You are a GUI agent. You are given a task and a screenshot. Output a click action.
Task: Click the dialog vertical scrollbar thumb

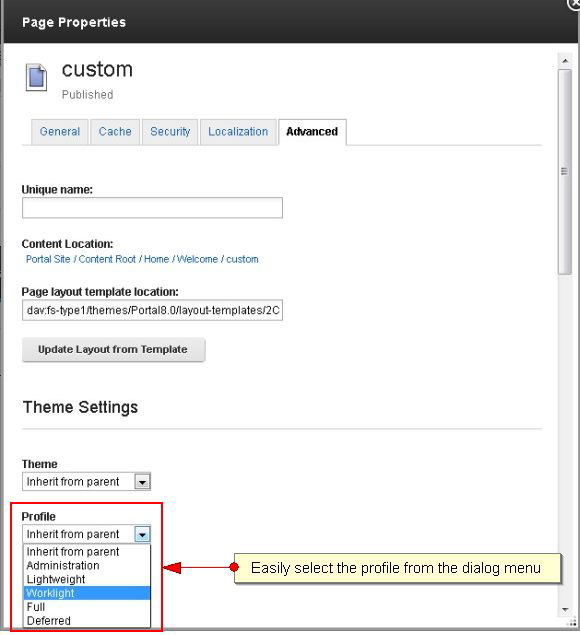tap(565, 172)
